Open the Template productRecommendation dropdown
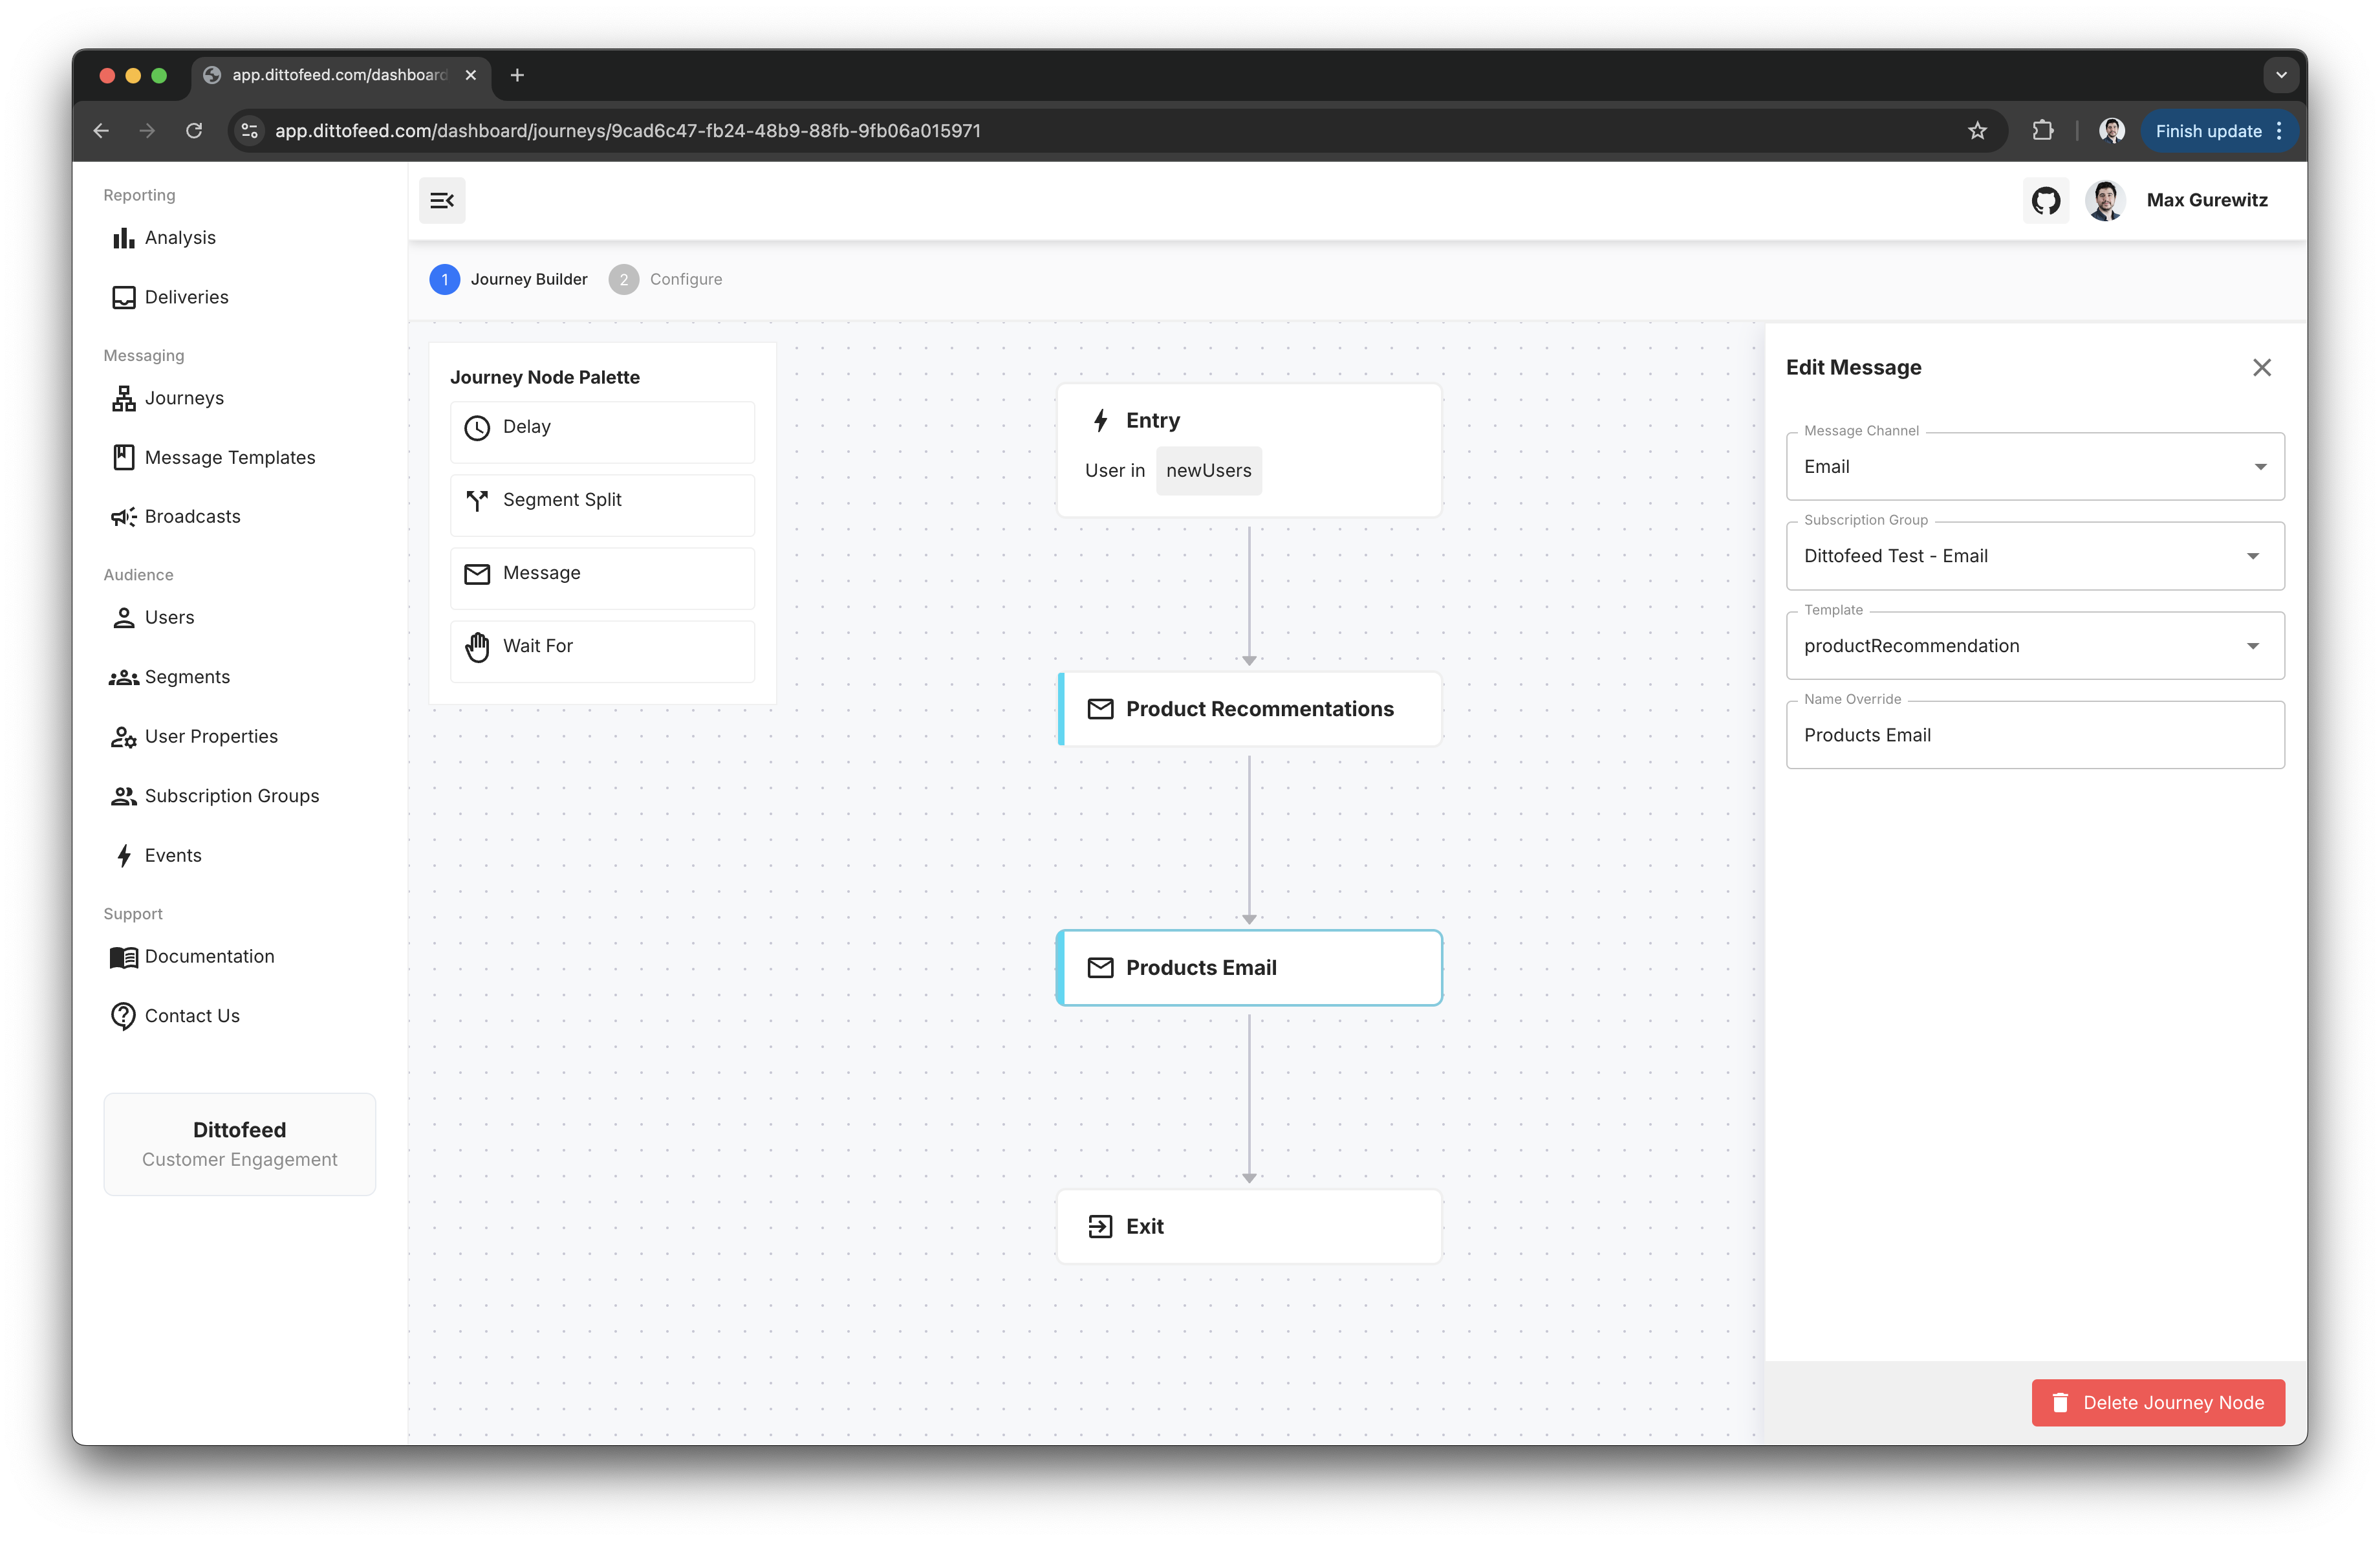The image size is (2380, 1541). tap(2034, 646)
